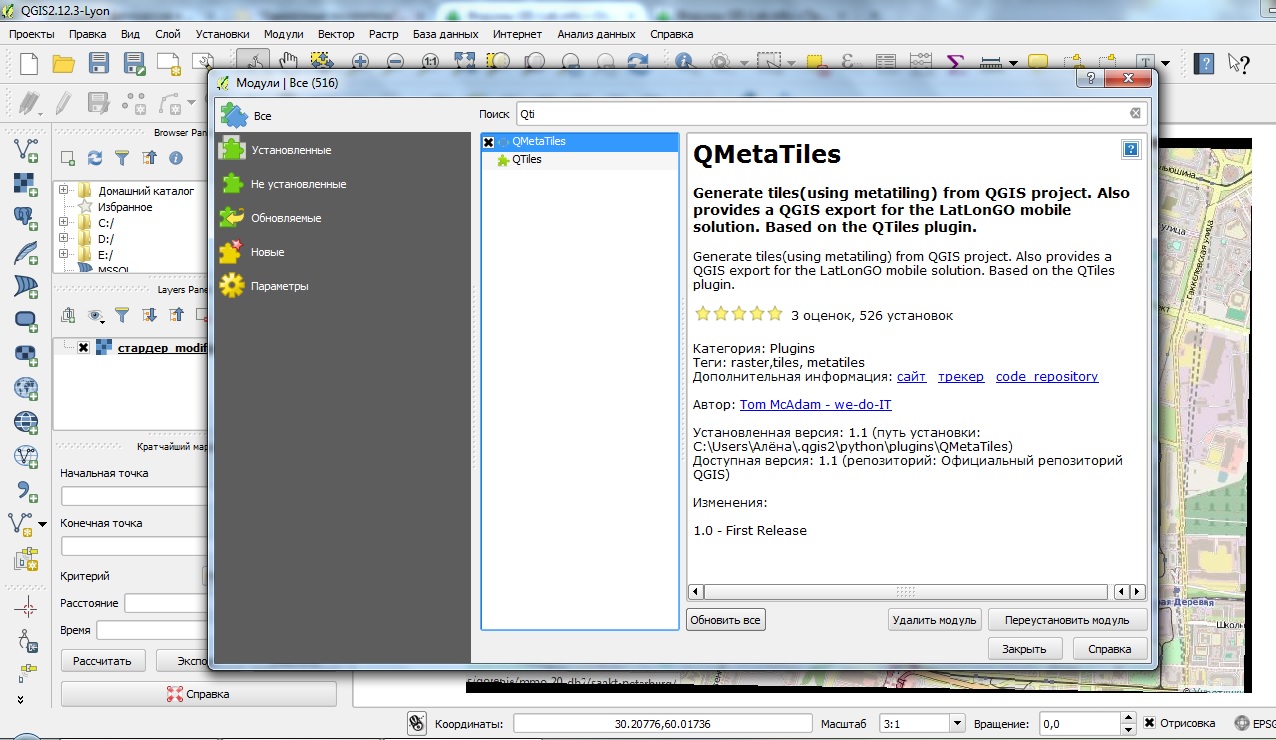Image resolution: width=1276 pixels, height=740 pixels.
Task: Click the eye visibility manager in the Layers panel
Action: (96, 316)
